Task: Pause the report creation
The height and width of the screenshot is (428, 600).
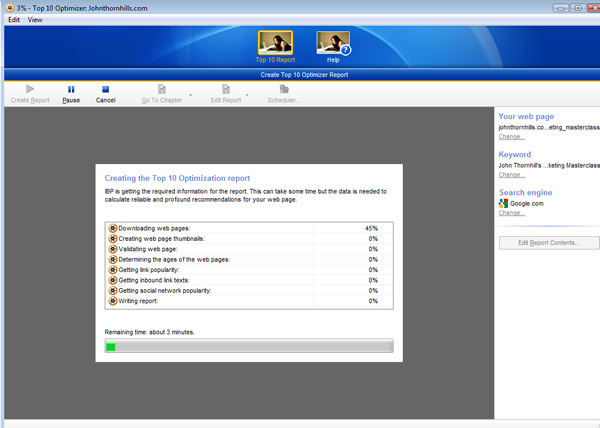Action: click(71, 94)
